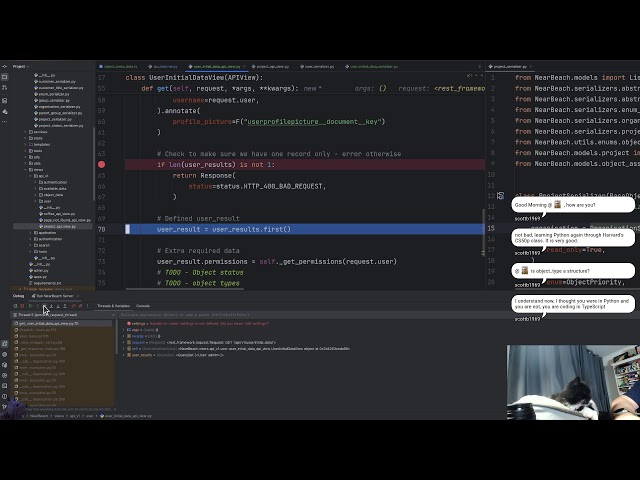Click the 'Good Morning' chat bubble overlay

573,205
